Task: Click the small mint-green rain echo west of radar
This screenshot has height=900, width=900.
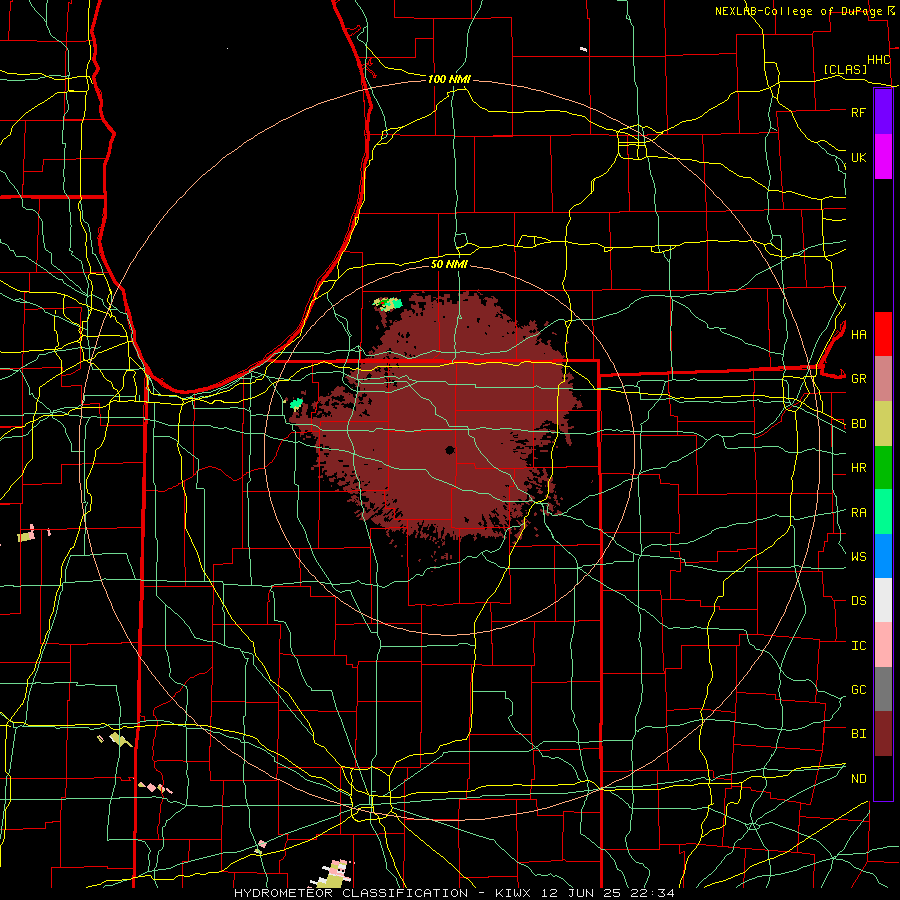Action: (x=296, y=404)
